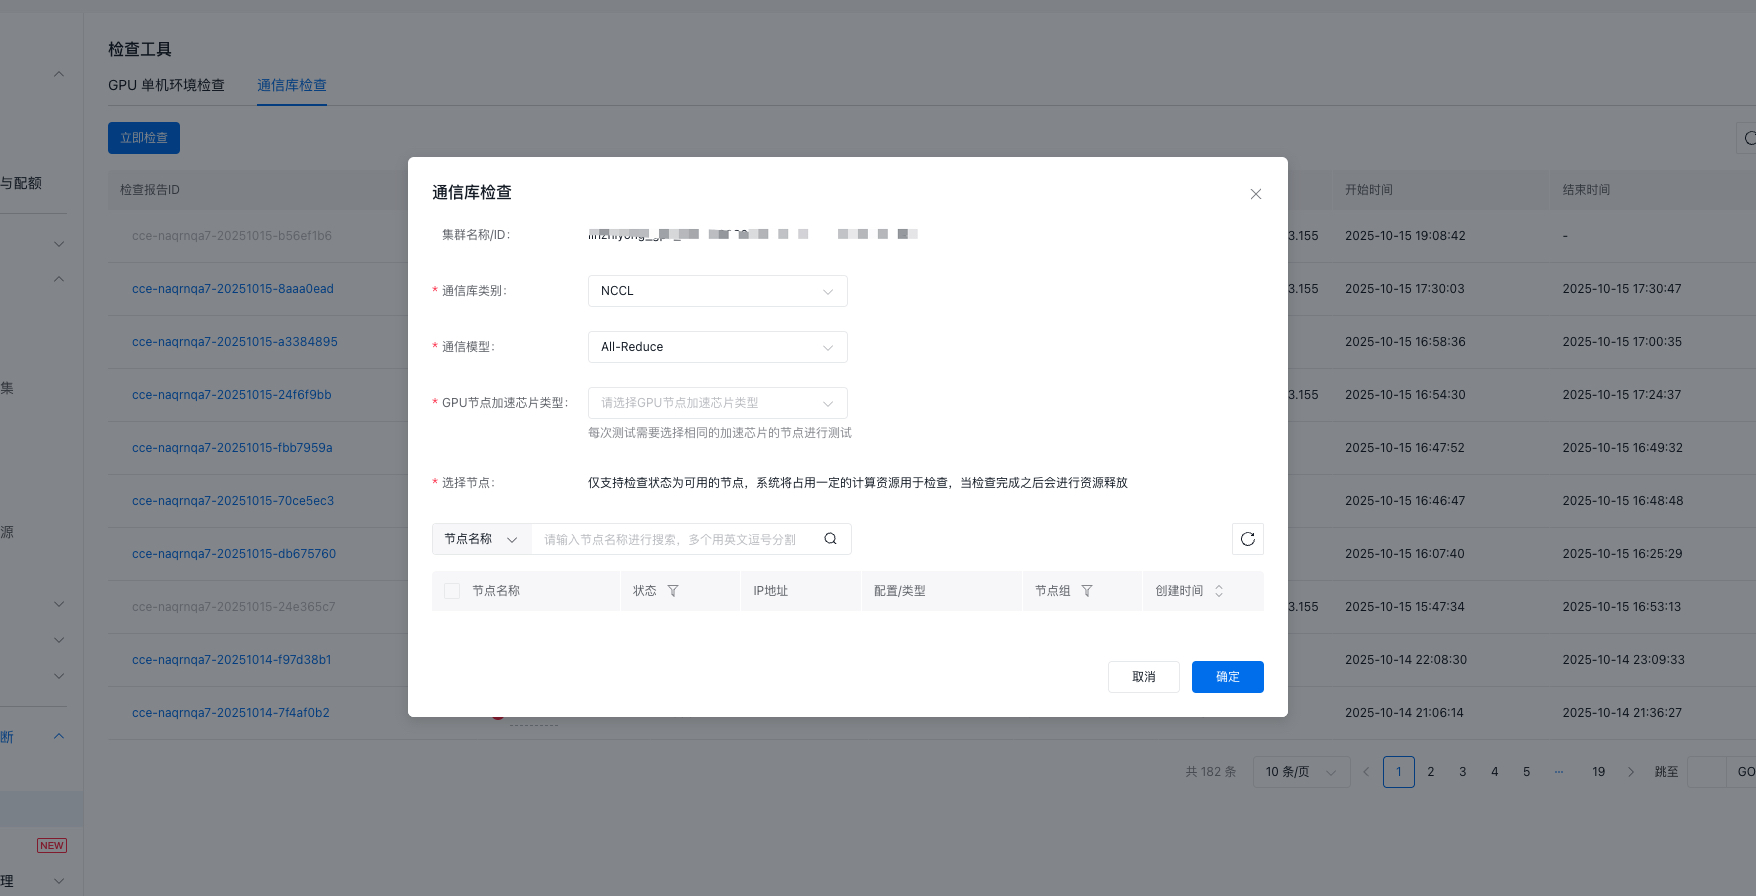Click the 确定 button

coord(1227,677)
